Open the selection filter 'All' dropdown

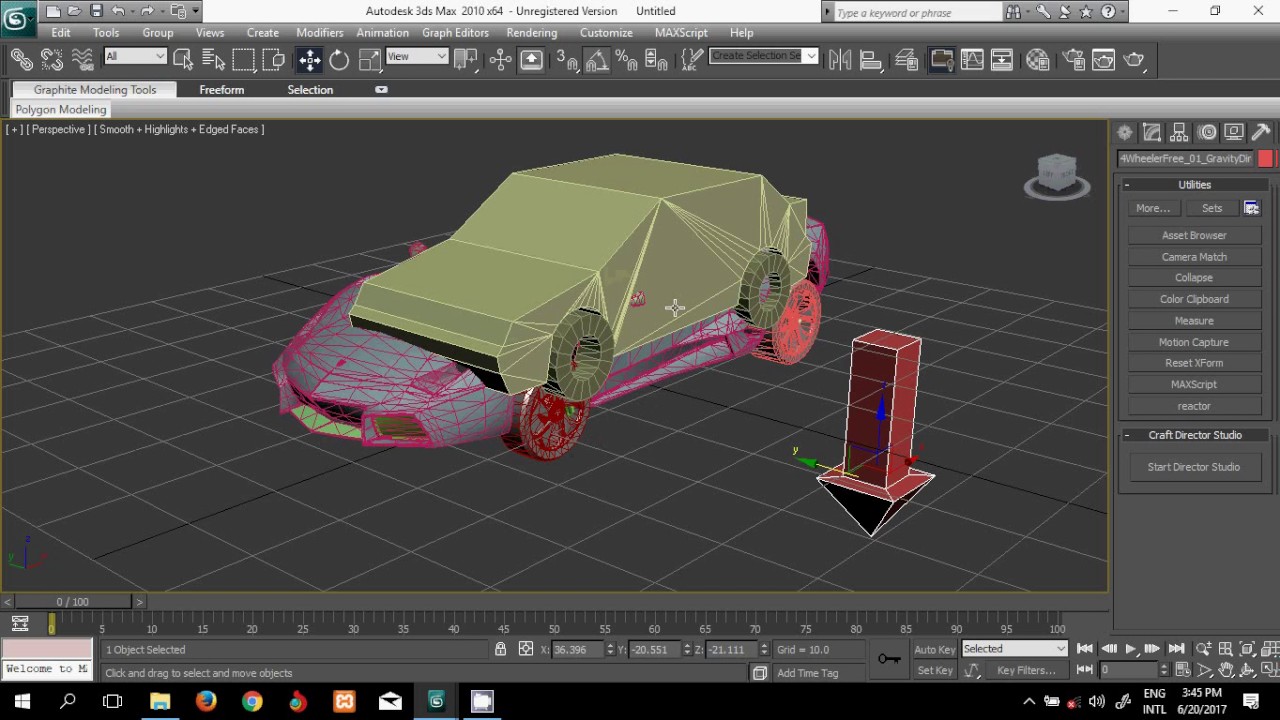[x=135, y=57]
